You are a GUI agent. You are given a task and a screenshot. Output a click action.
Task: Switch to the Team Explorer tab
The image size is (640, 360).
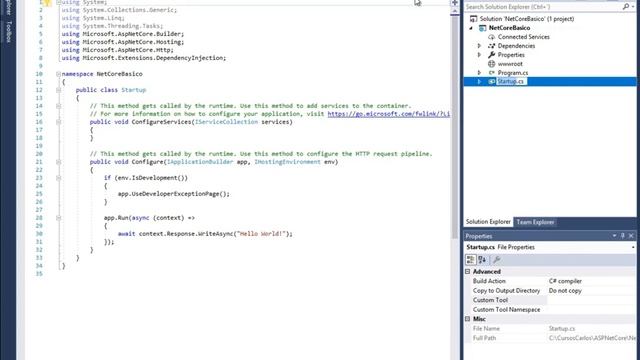coord(535,222)
